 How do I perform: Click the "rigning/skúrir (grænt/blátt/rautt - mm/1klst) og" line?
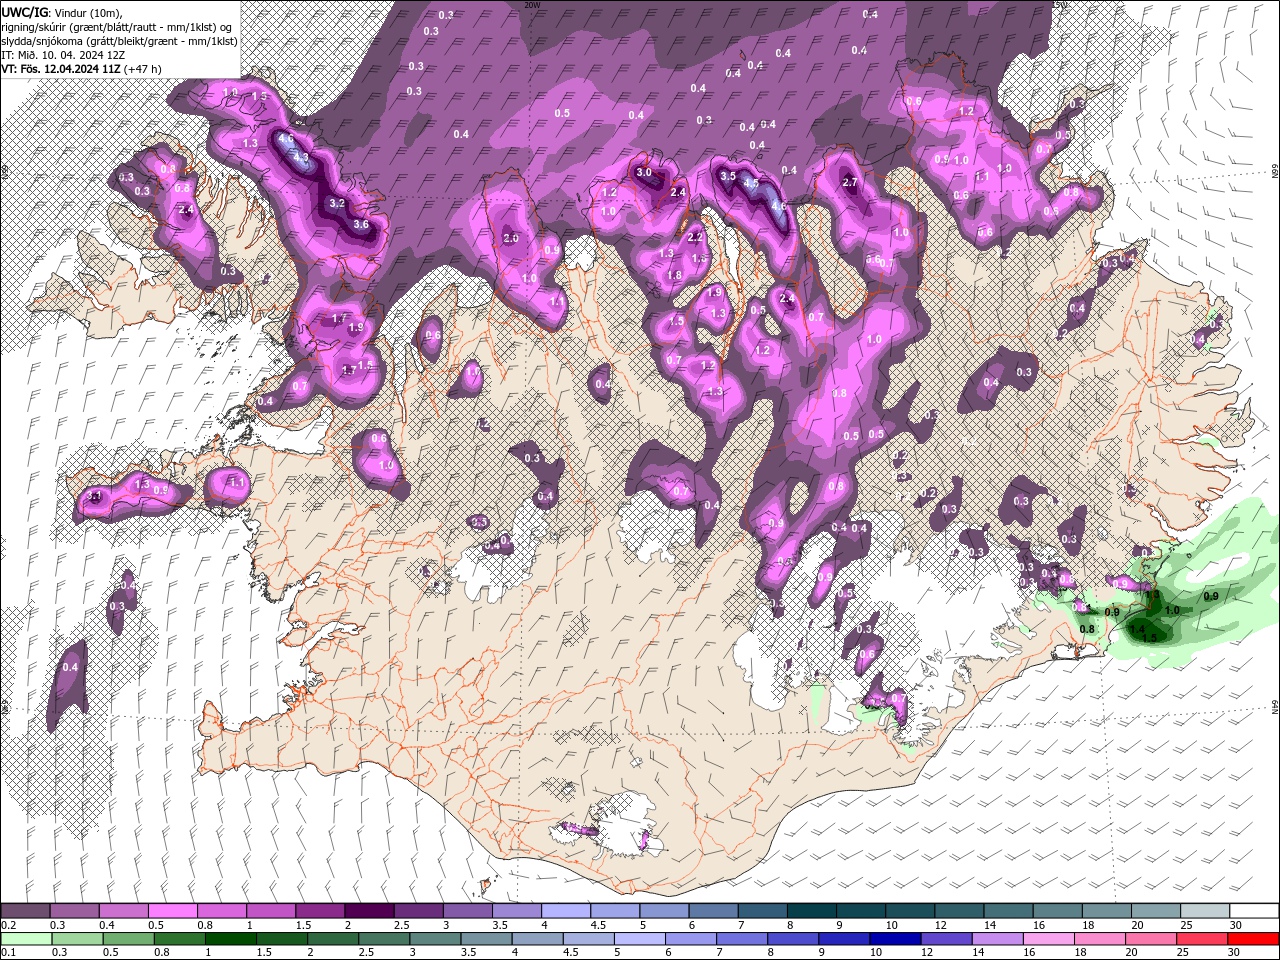(117, 26)
